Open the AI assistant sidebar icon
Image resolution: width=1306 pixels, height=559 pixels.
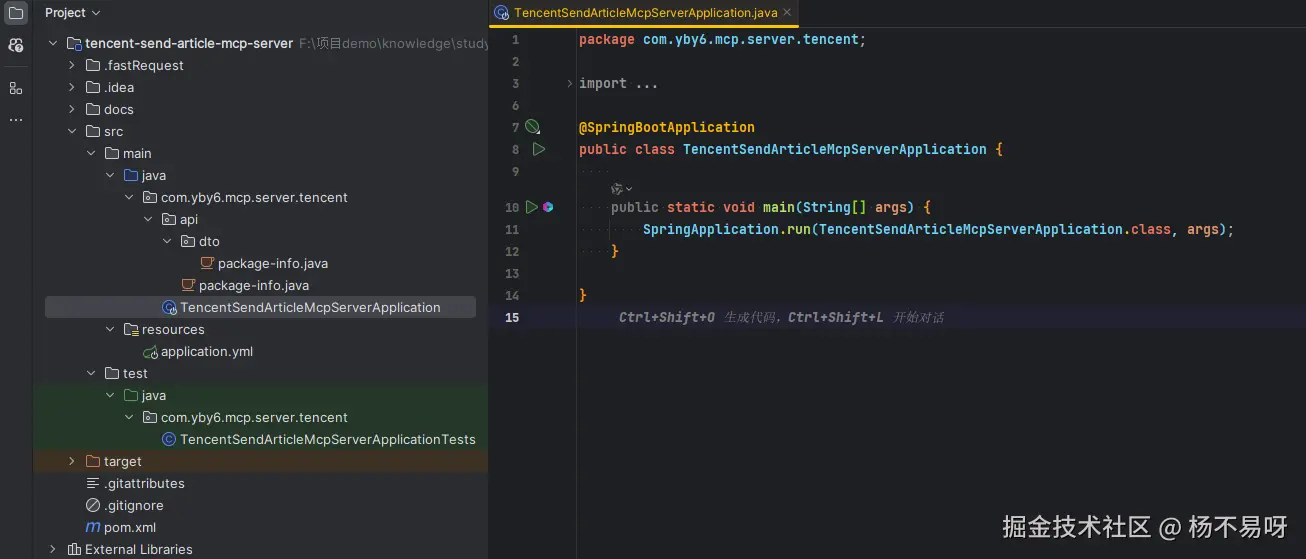pos(16,45)
